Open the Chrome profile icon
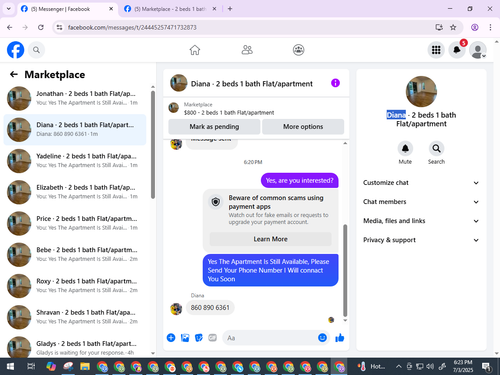Viewport: 500px width, 375px height. 475,27
